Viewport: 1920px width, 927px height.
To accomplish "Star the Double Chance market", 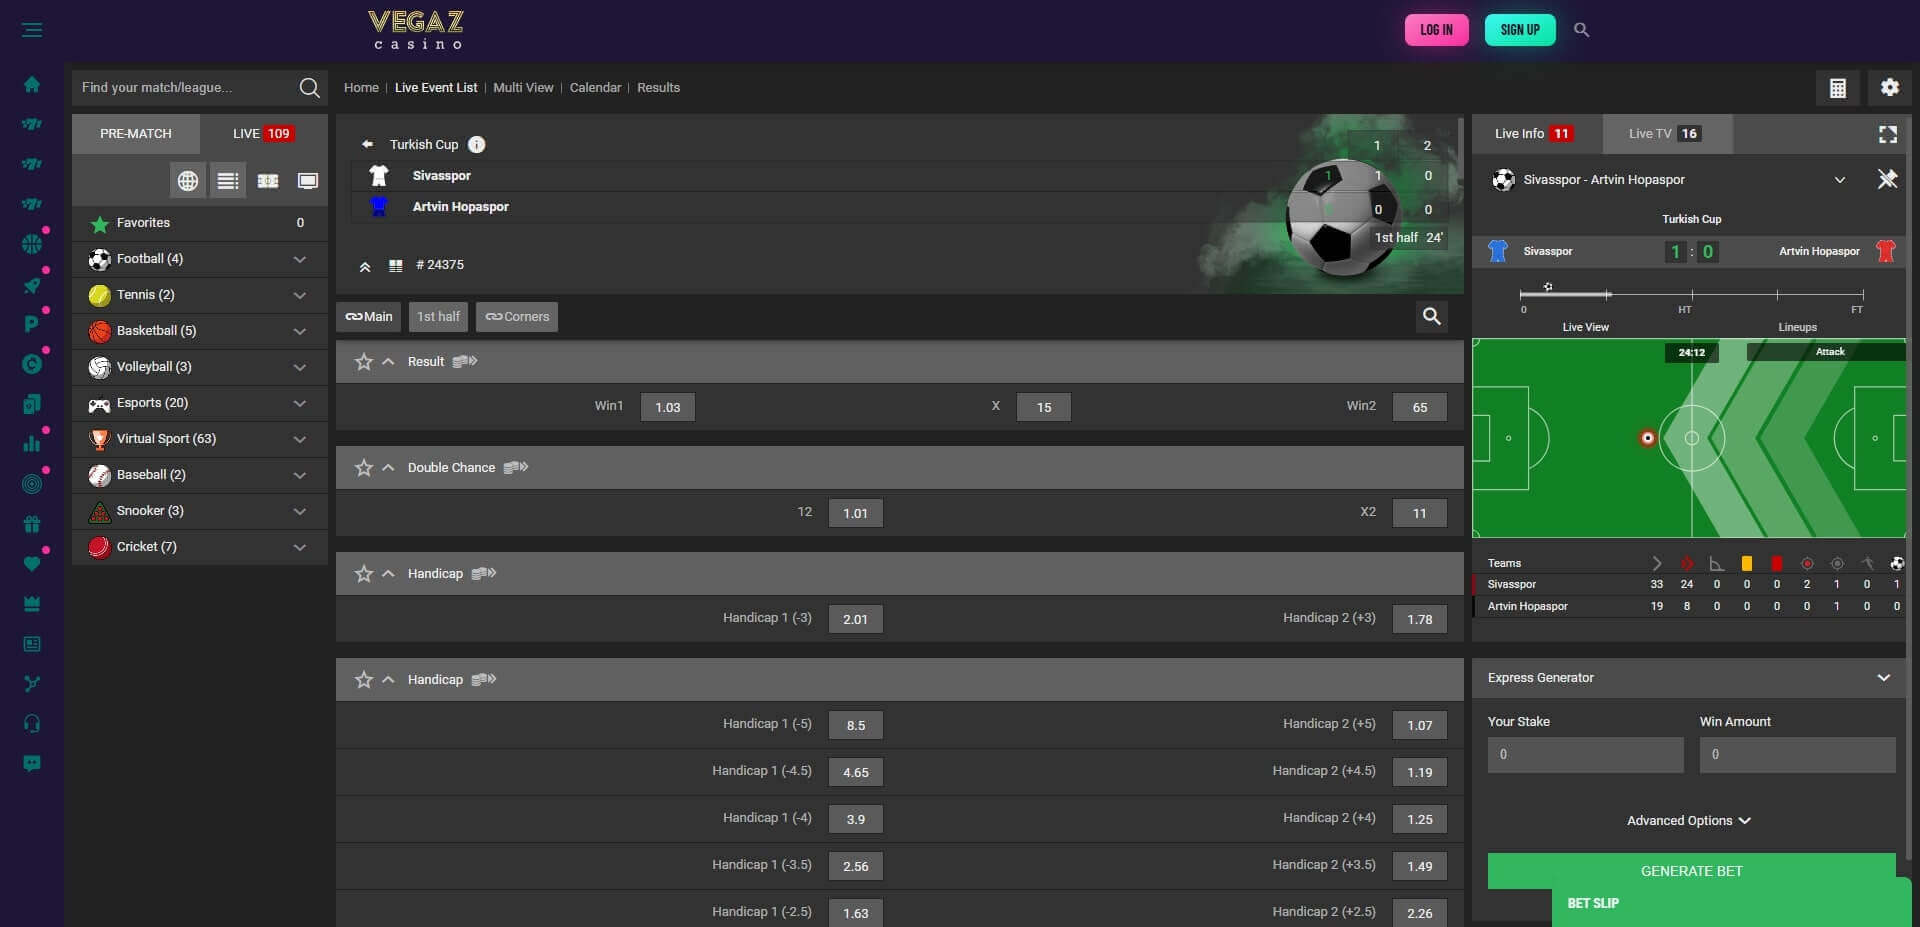I will (x=364, y=467).
